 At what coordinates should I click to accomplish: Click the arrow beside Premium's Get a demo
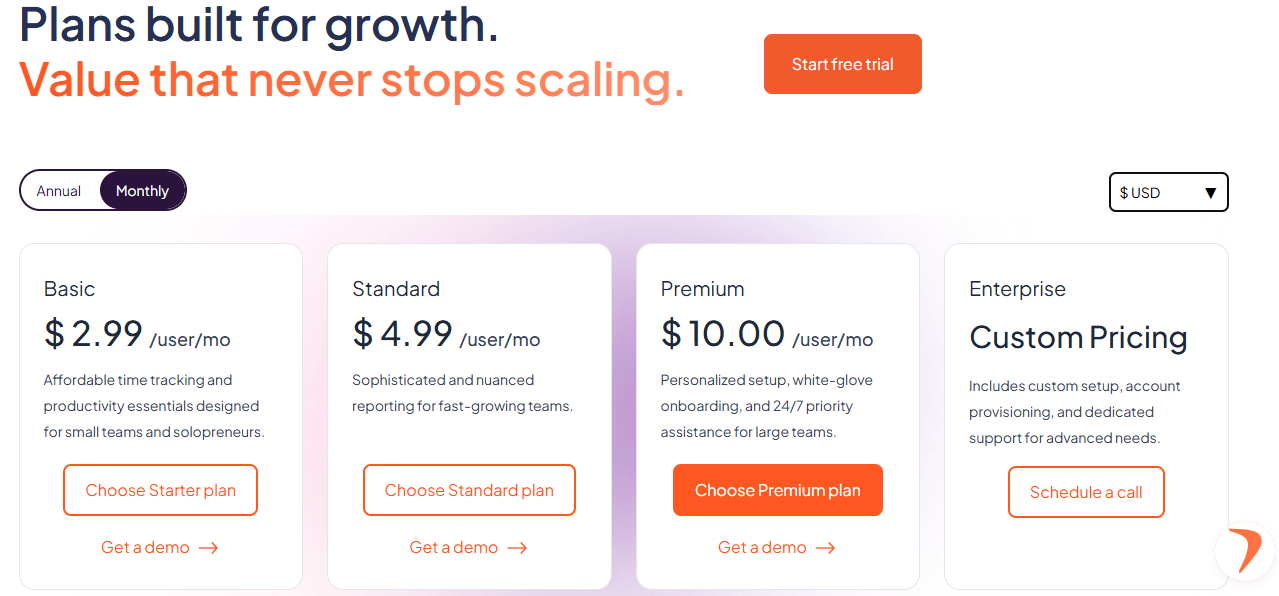[x=825, y=548]
